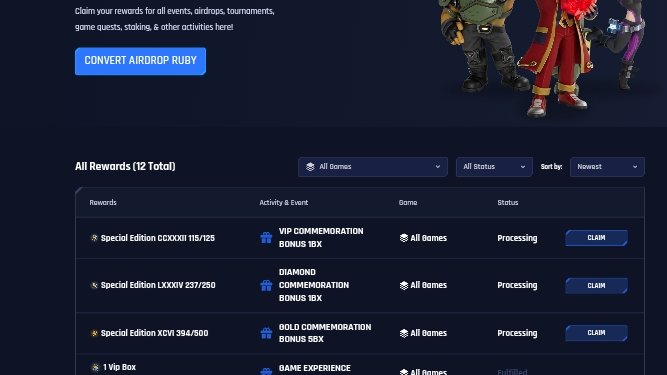The height and width of the screenshot is (375, 667).
Task: Select the Special Edition XCVI 394/500 text
Action: [x=154, y=333]
